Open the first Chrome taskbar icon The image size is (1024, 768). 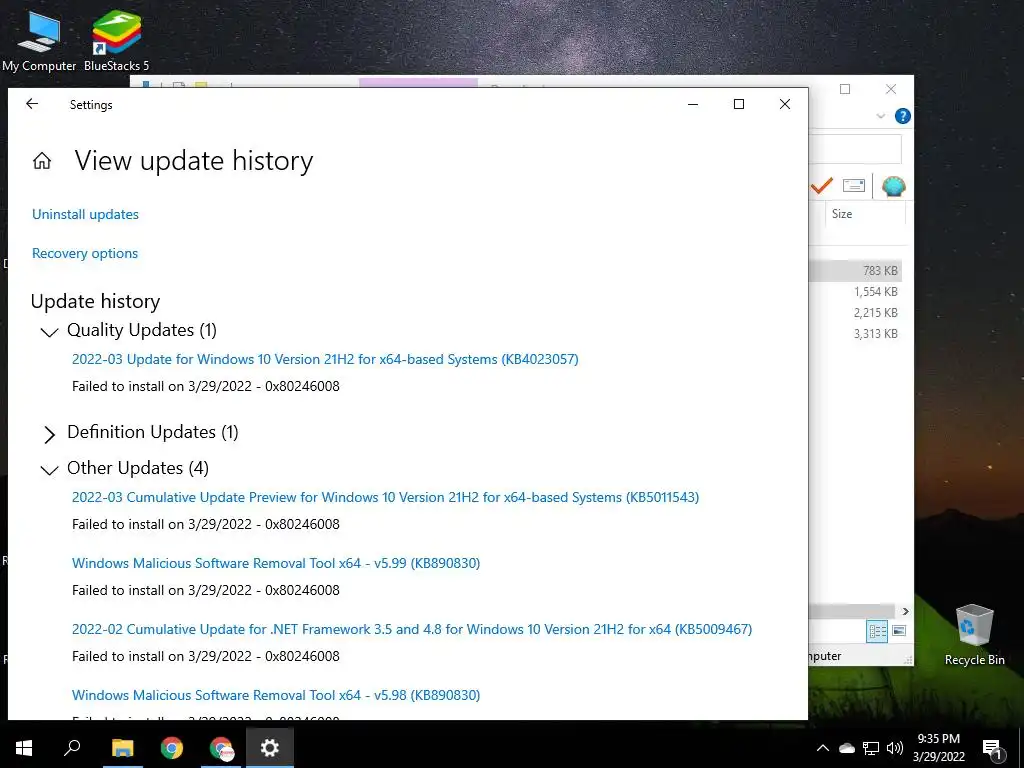(172, 748)
